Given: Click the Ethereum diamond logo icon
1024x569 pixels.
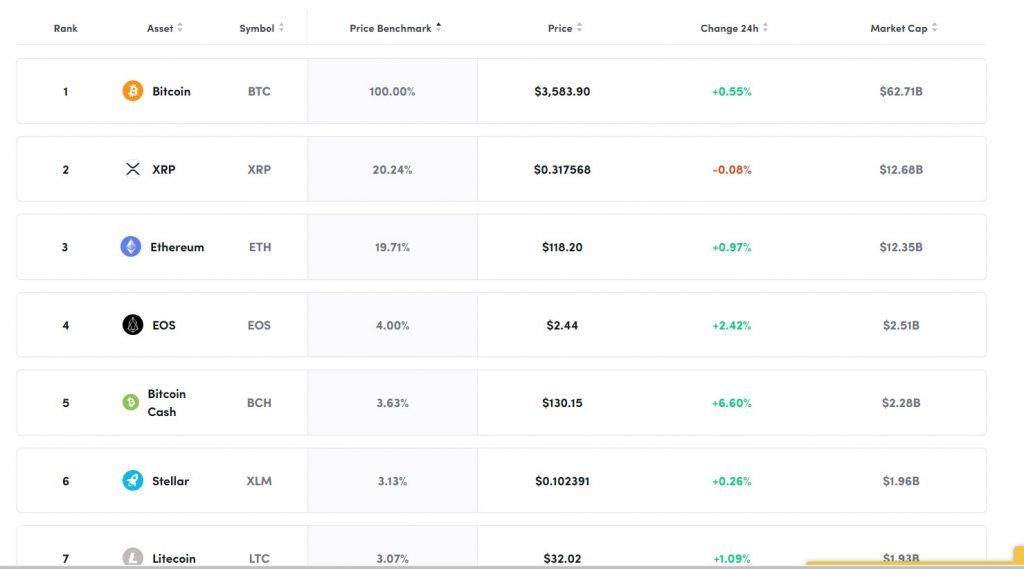Looking at the screenshot, I should pyautogui.click(x=131, y=247).
